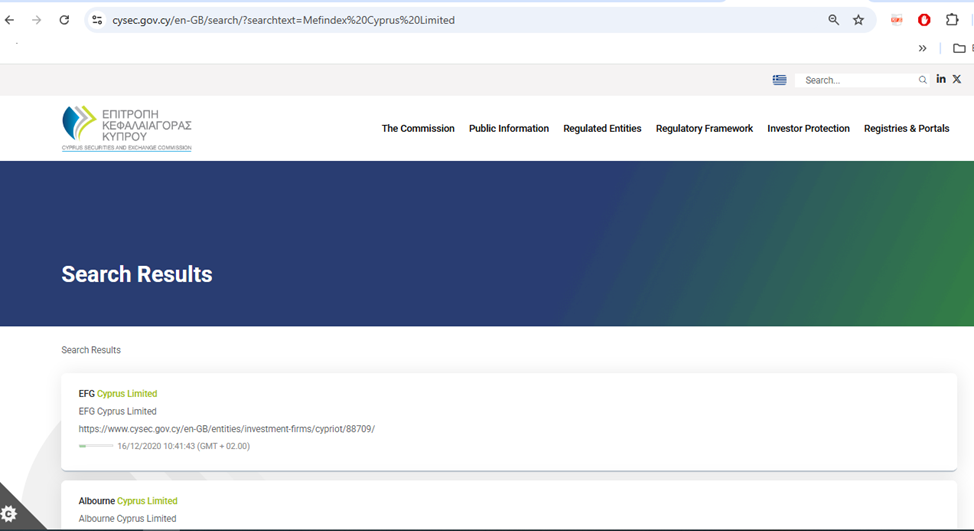Click the relevance bar beside 16/12/2020 date
Image resolution: width=974 pixels, height=531 pixels.
point(96,446)
